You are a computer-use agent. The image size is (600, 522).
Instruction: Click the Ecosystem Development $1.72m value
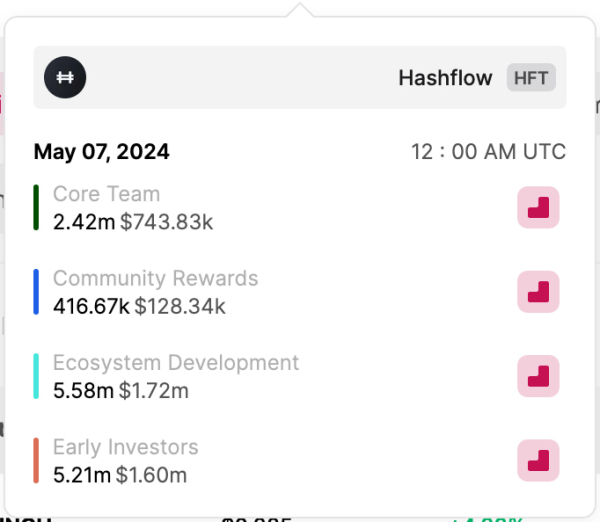coord(153,390)
